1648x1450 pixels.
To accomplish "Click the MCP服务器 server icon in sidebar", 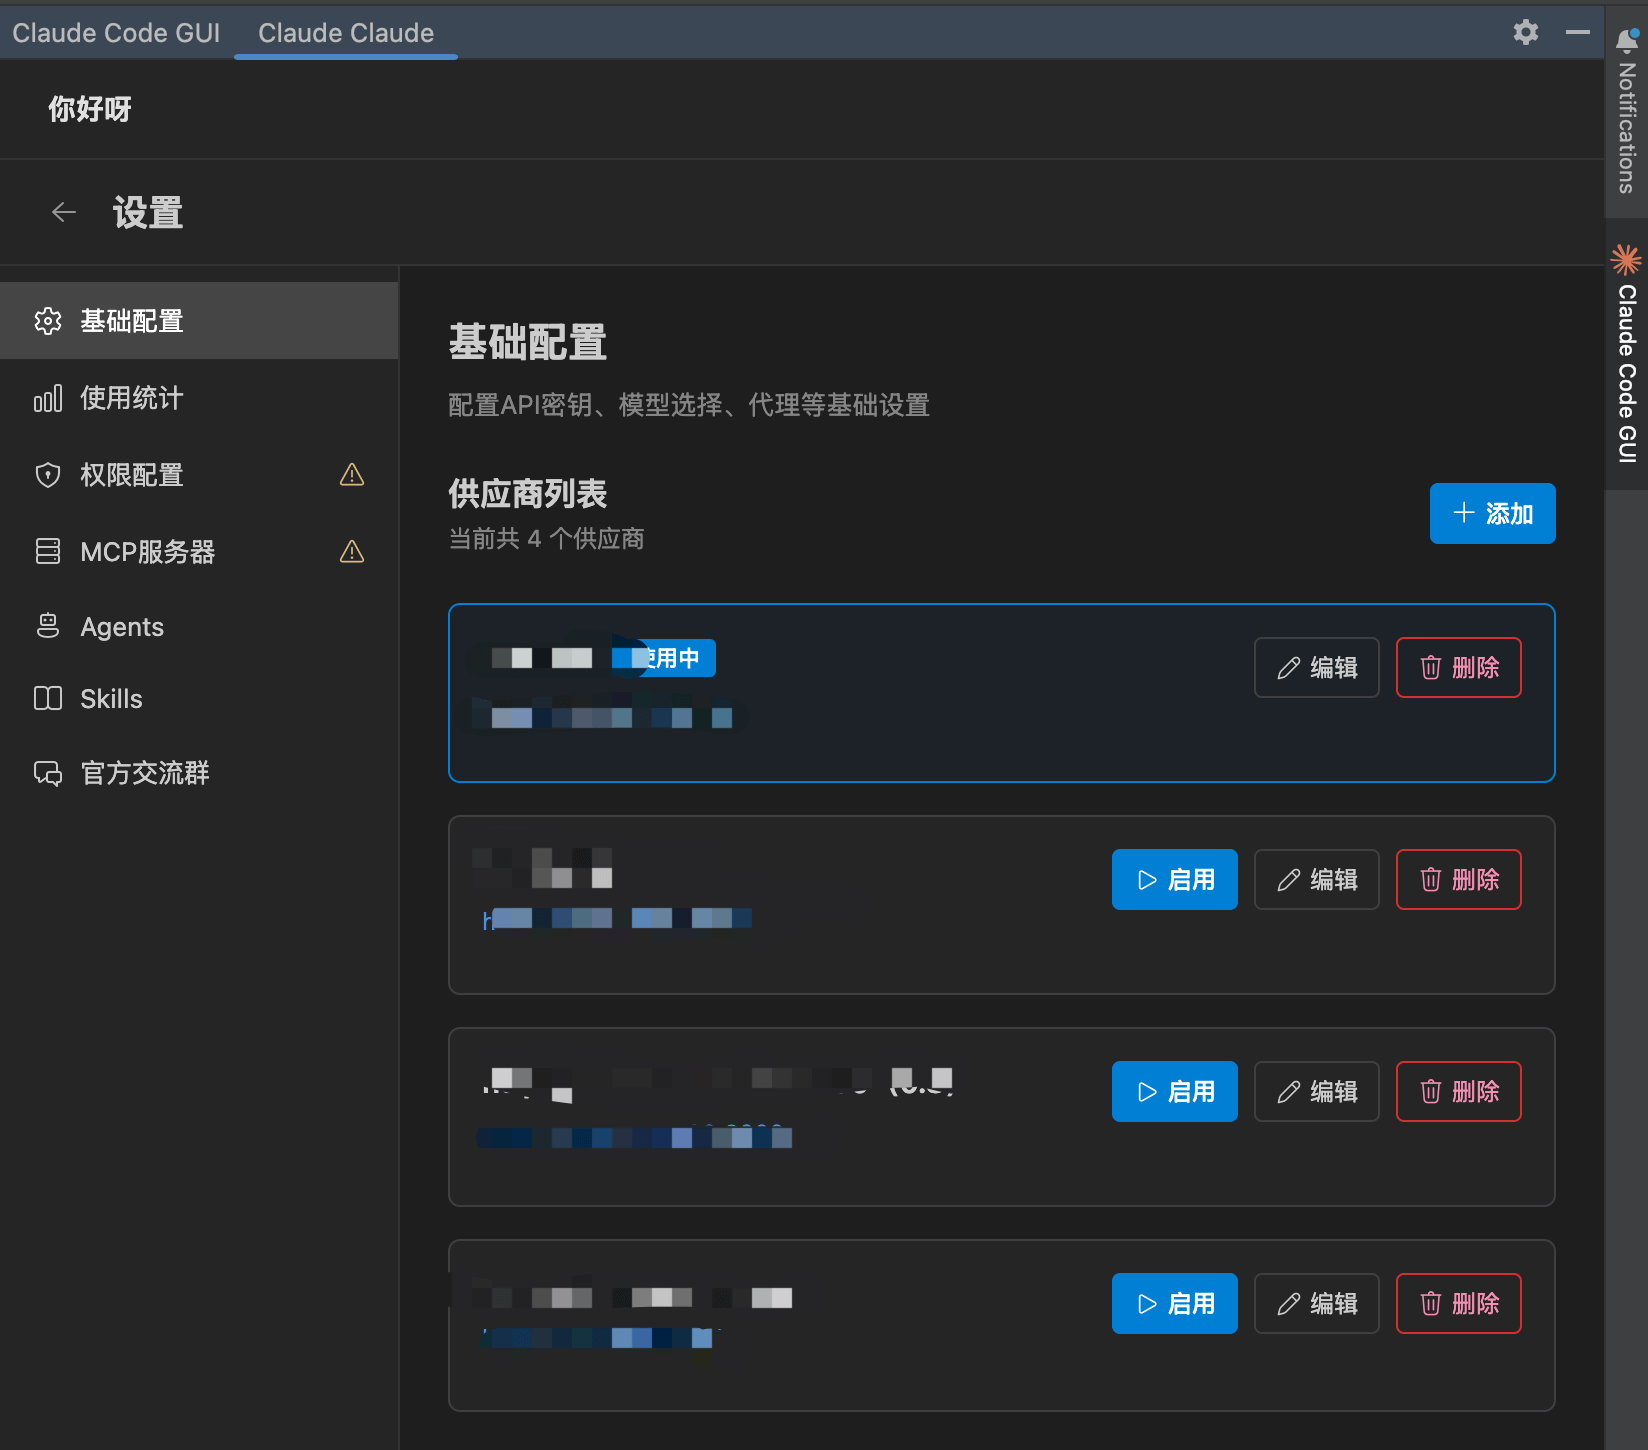I will coord(48,552).
